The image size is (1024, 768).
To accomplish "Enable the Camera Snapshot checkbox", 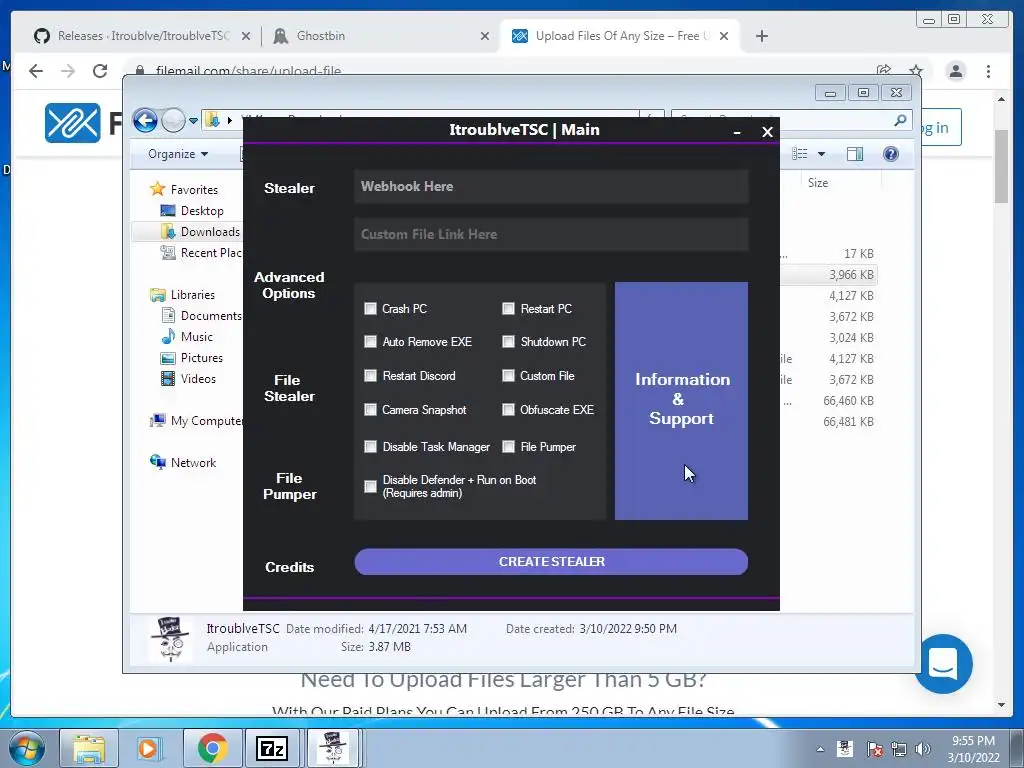I will click(x=370, y=409).
